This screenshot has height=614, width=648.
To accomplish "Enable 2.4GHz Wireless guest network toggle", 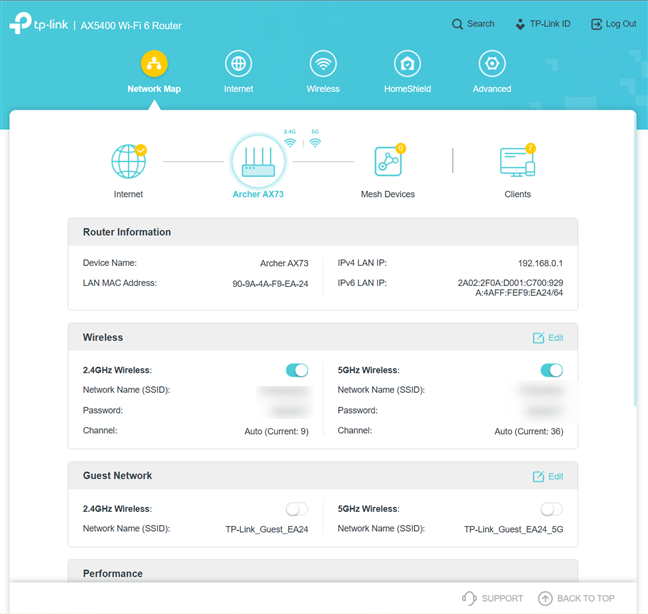I will point(297,509).
